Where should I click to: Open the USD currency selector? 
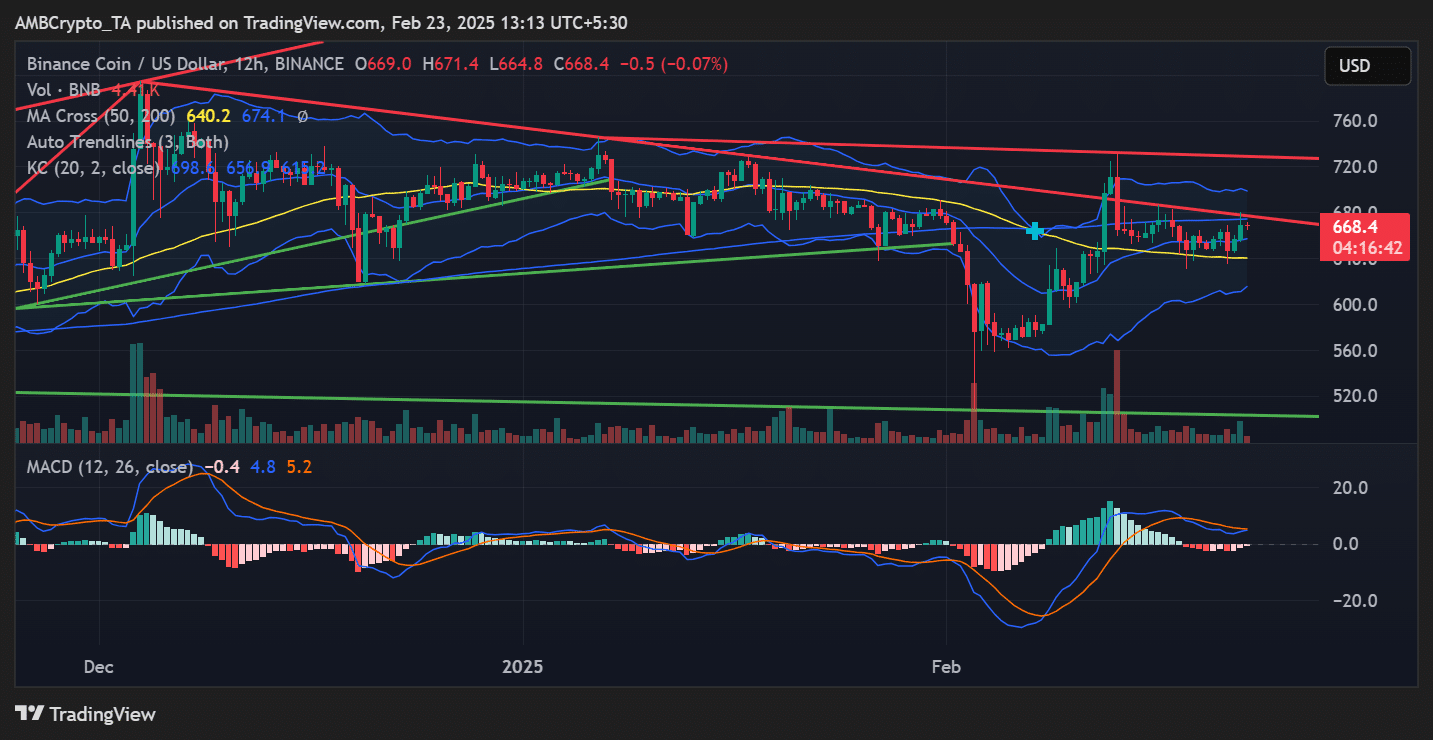(x=1367, y=66)
